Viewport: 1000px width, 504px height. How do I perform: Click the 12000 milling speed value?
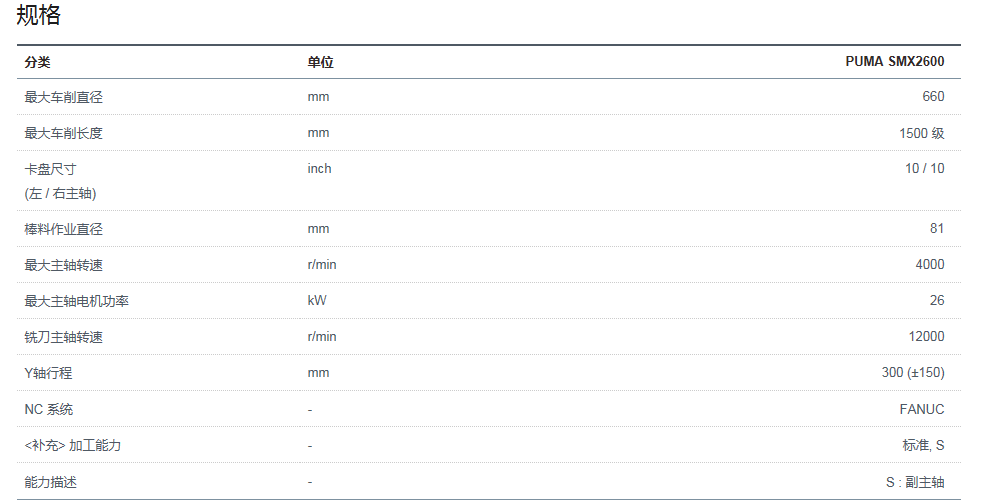click(x=927, y=336)
